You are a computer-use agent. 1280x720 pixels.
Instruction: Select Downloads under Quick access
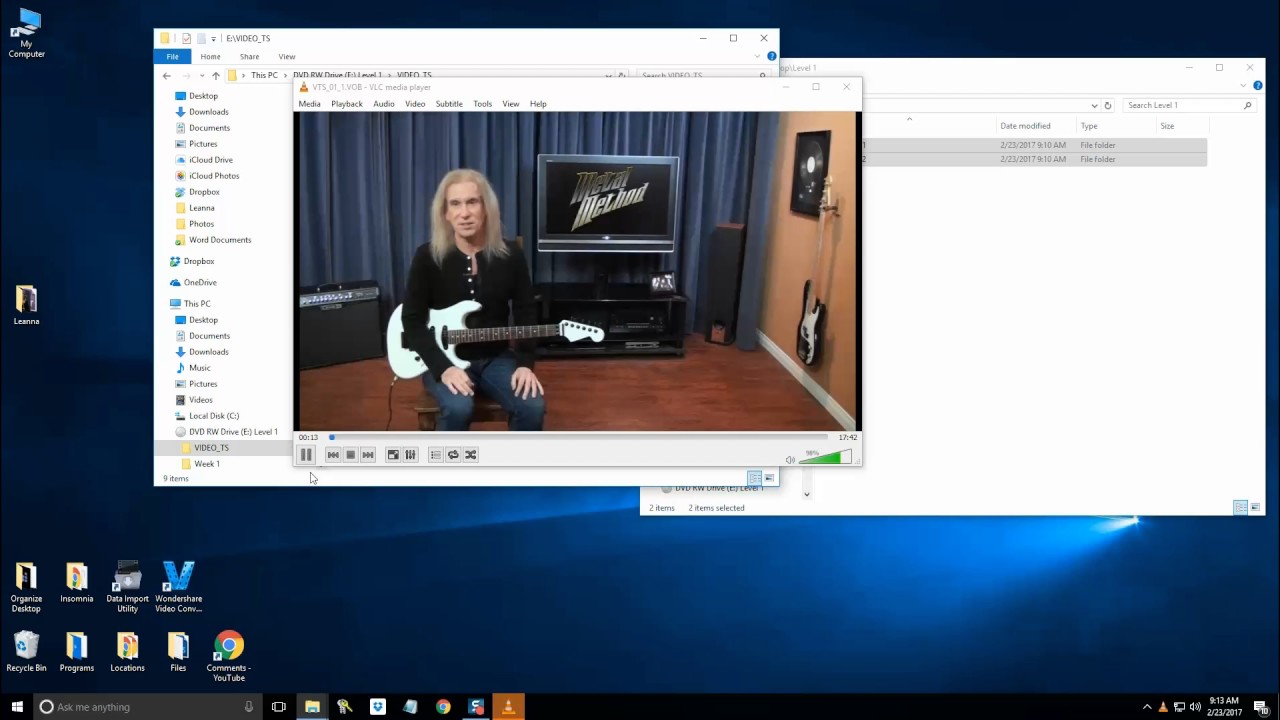[209, 112]
